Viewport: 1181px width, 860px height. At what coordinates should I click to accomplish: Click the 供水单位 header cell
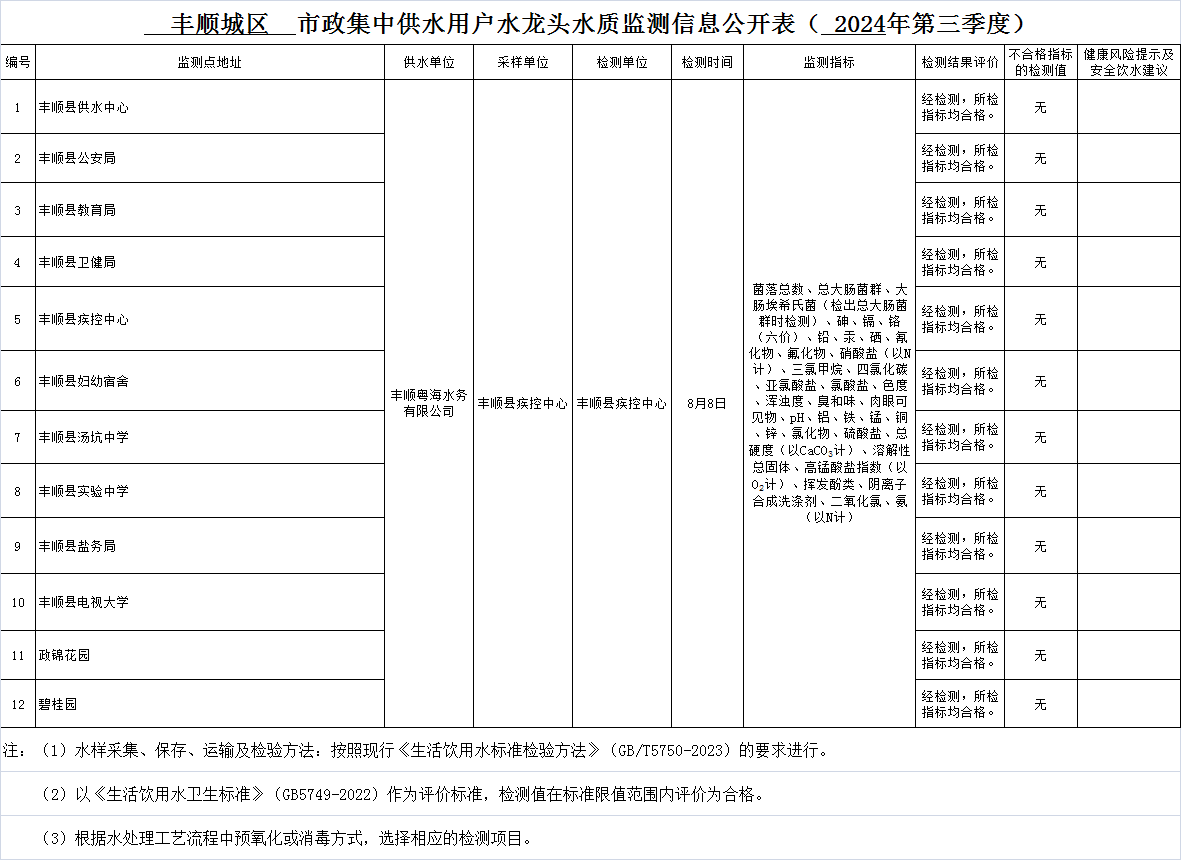(429, 63)
